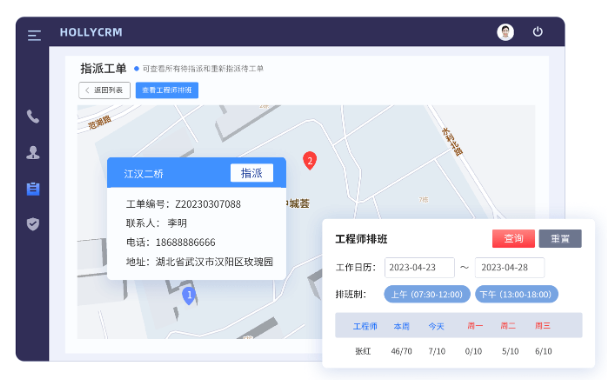Image resolution: width=607 pixels, height=380 pixels.
Task: Click the user avatar in header
Action: click(505, 32)
